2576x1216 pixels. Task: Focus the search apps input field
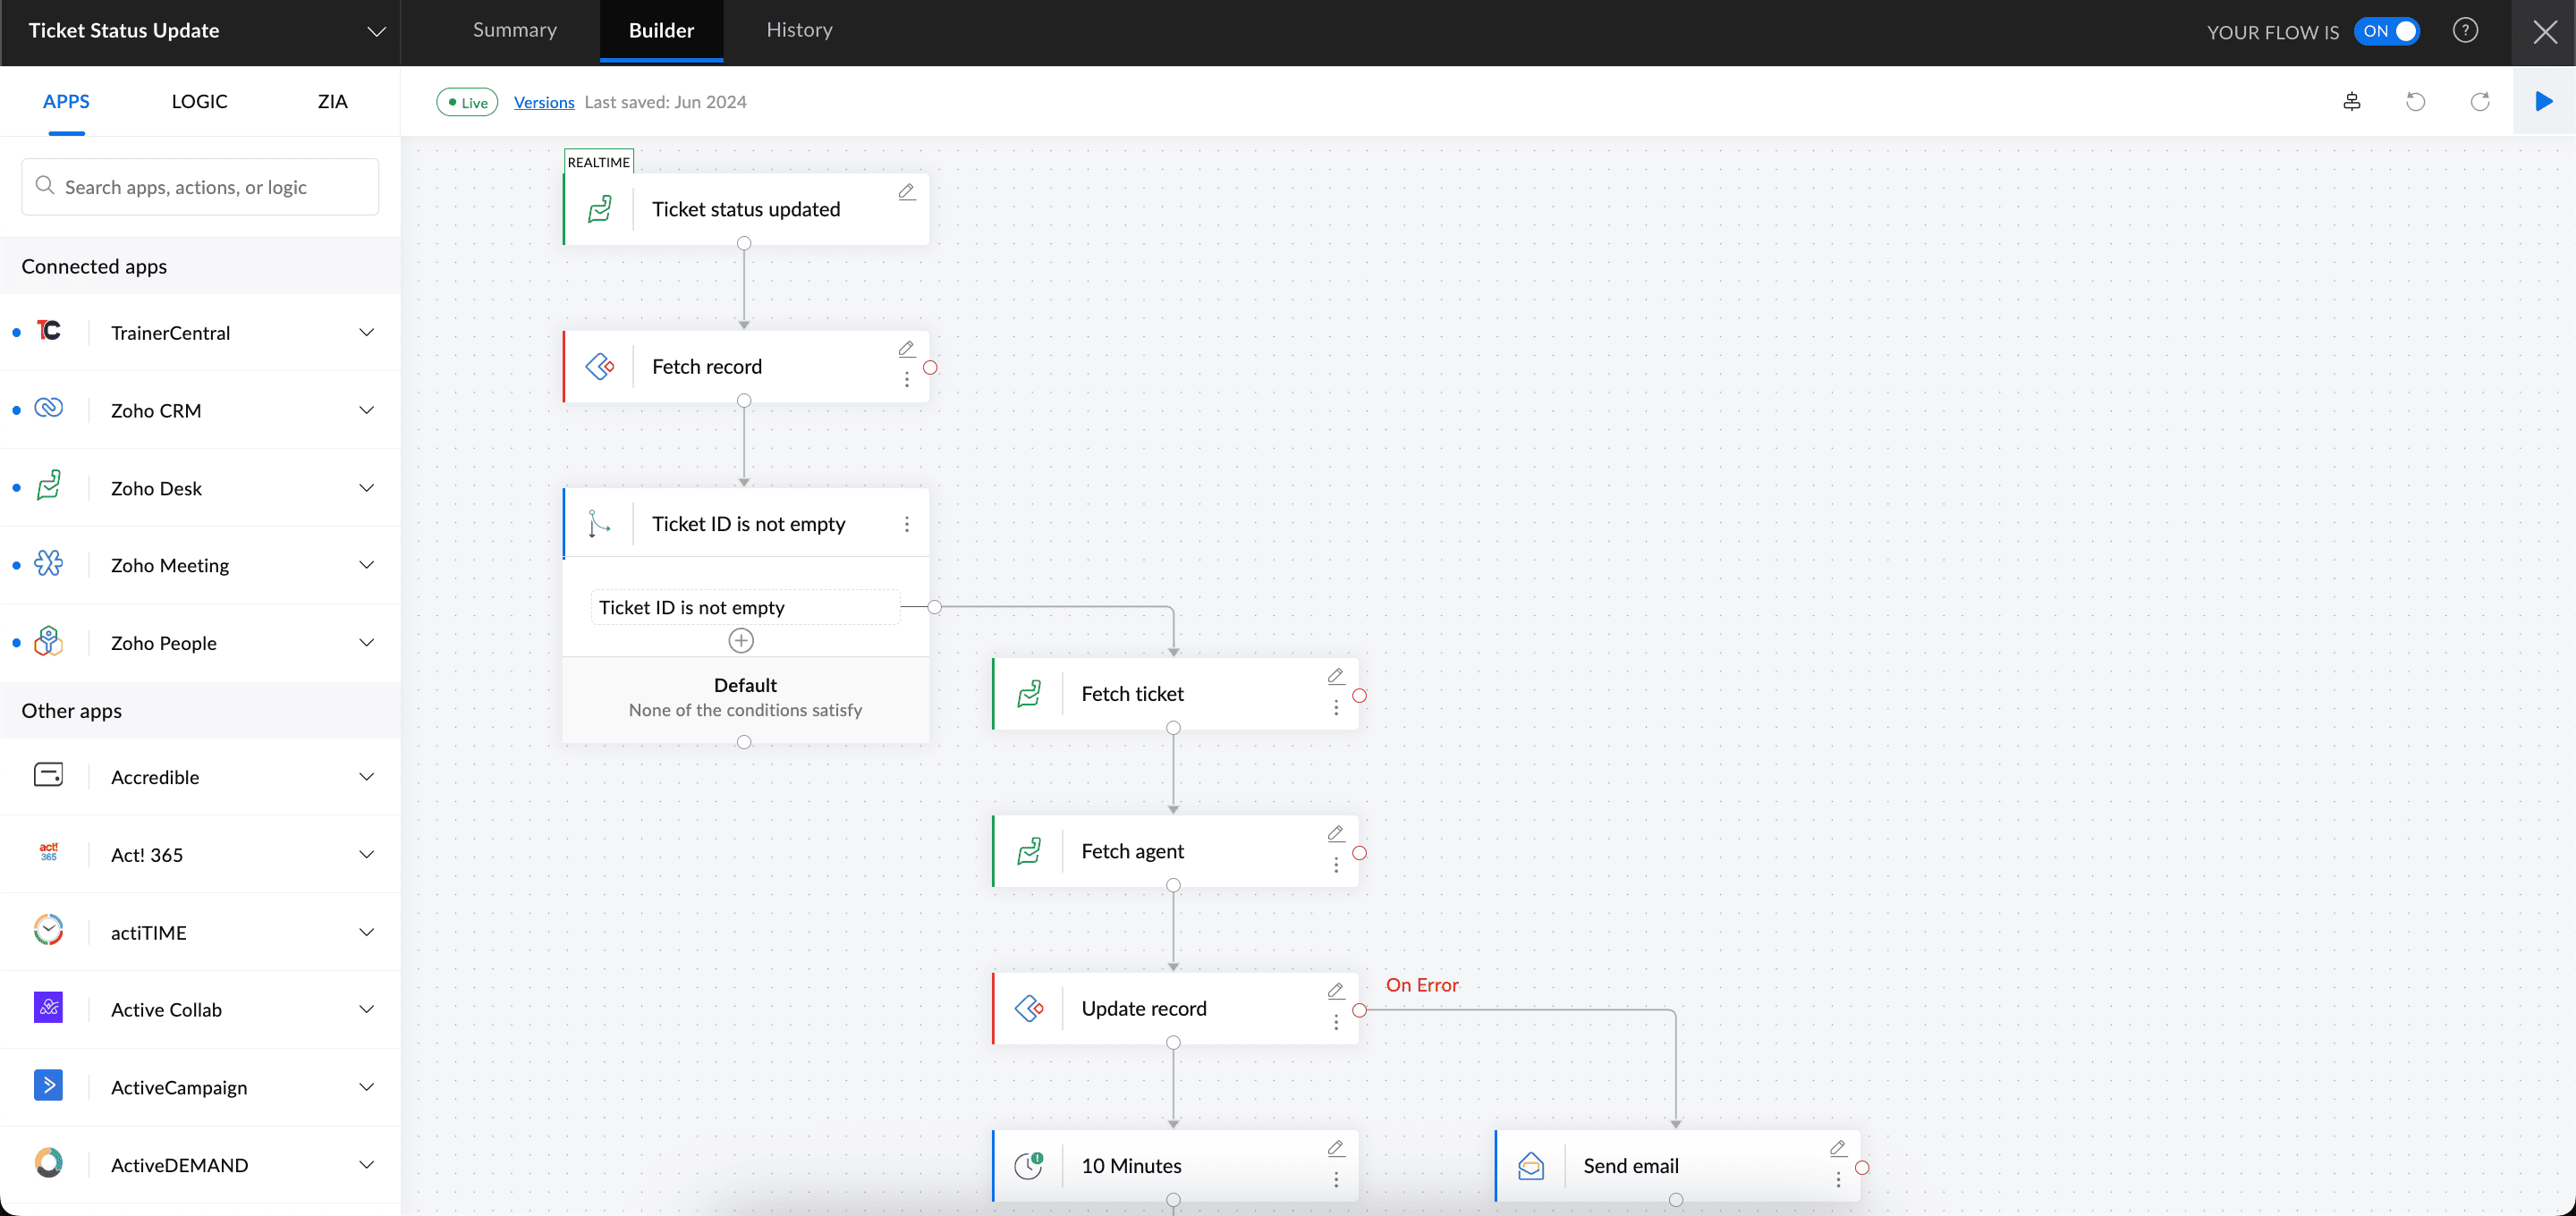click(x=200, y=187)
